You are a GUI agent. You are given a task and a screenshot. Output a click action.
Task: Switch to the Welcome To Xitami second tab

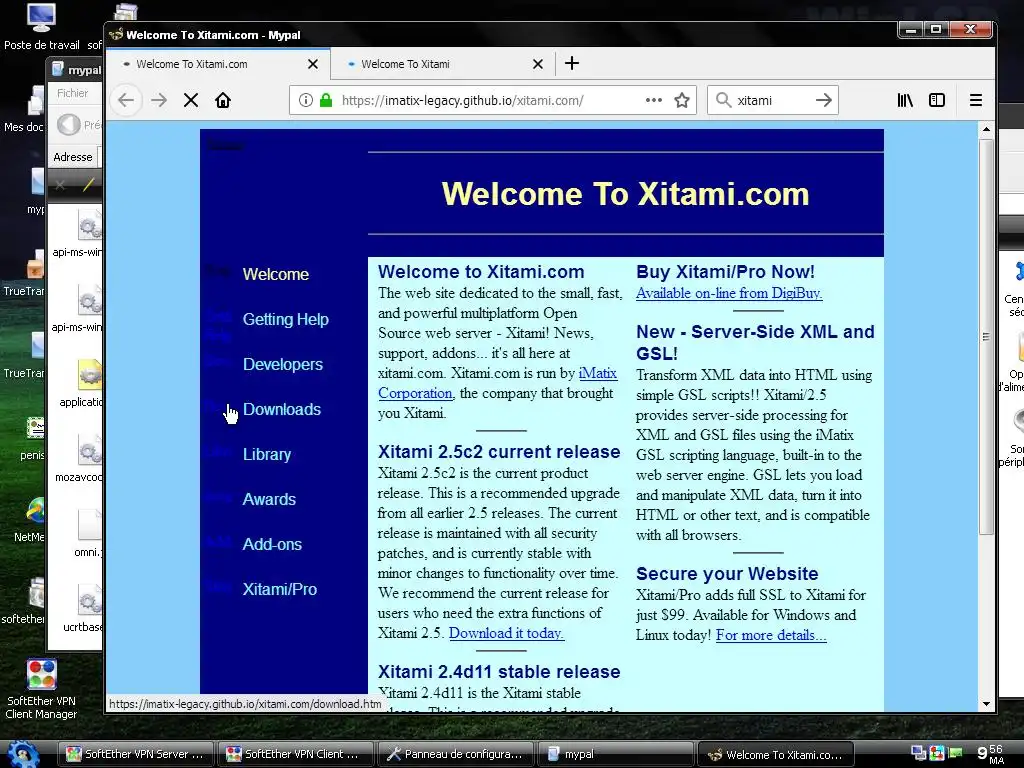pos(443,64)
